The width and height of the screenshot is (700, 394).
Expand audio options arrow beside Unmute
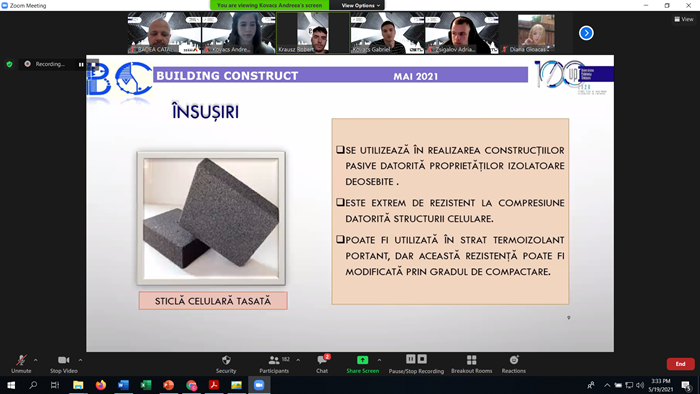[x=36, y=360]
